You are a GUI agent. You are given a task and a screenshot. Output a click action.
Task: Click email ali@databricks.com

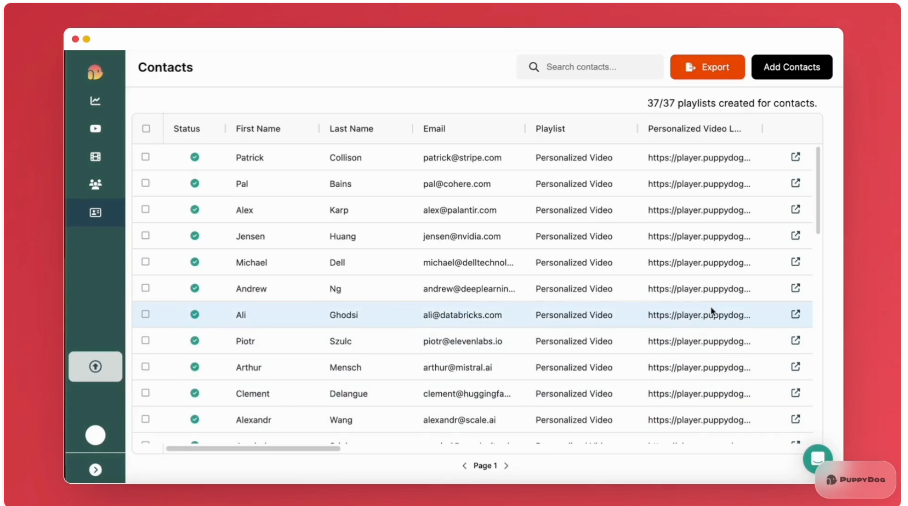click(462, 315)
